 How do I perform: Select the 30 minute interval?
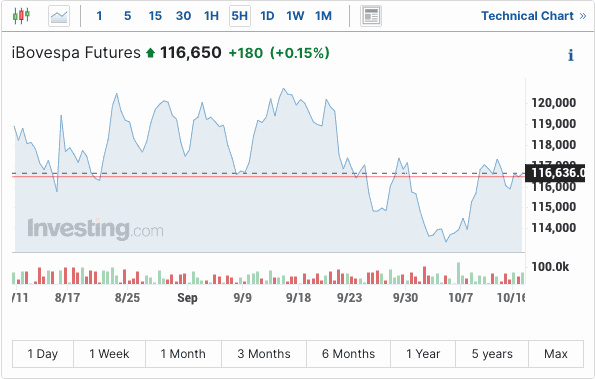pos(183,16)
